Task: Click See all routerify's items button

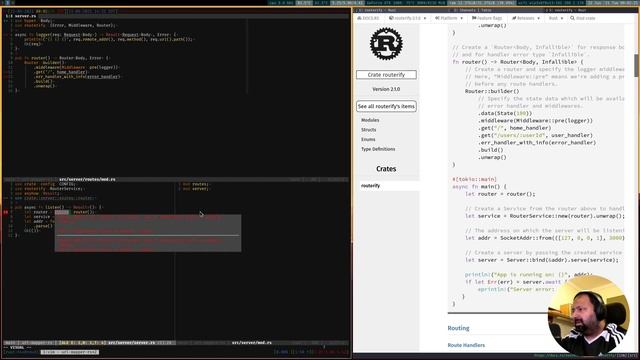Action: coord(386,106)
